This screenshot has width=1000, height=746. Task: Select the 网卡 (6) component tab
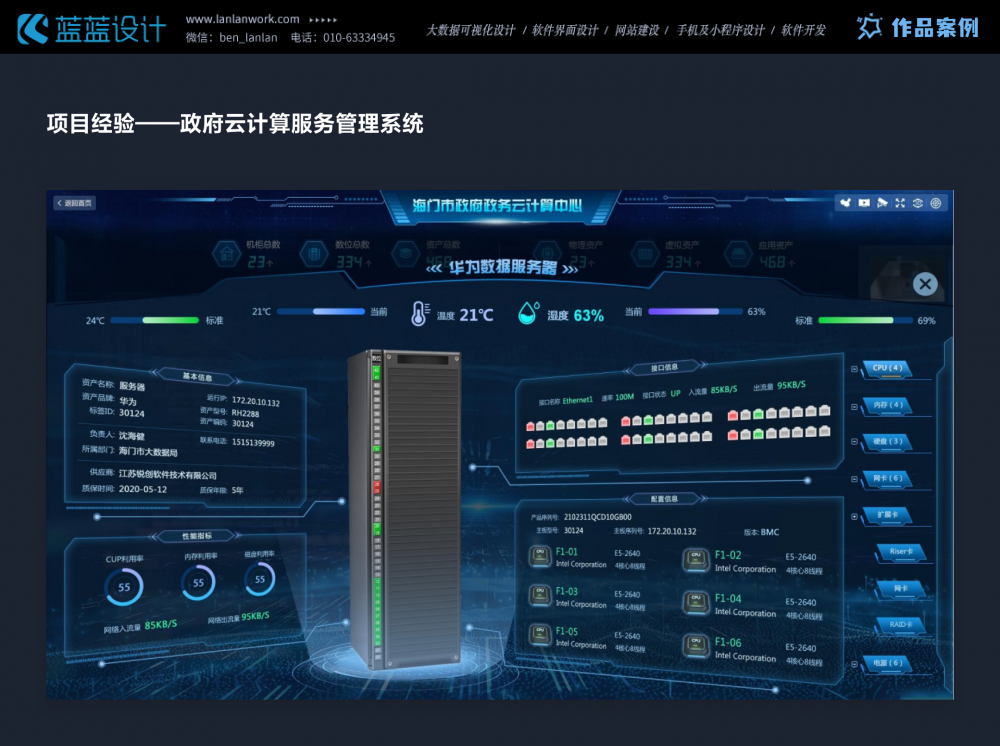pos(888,479)
